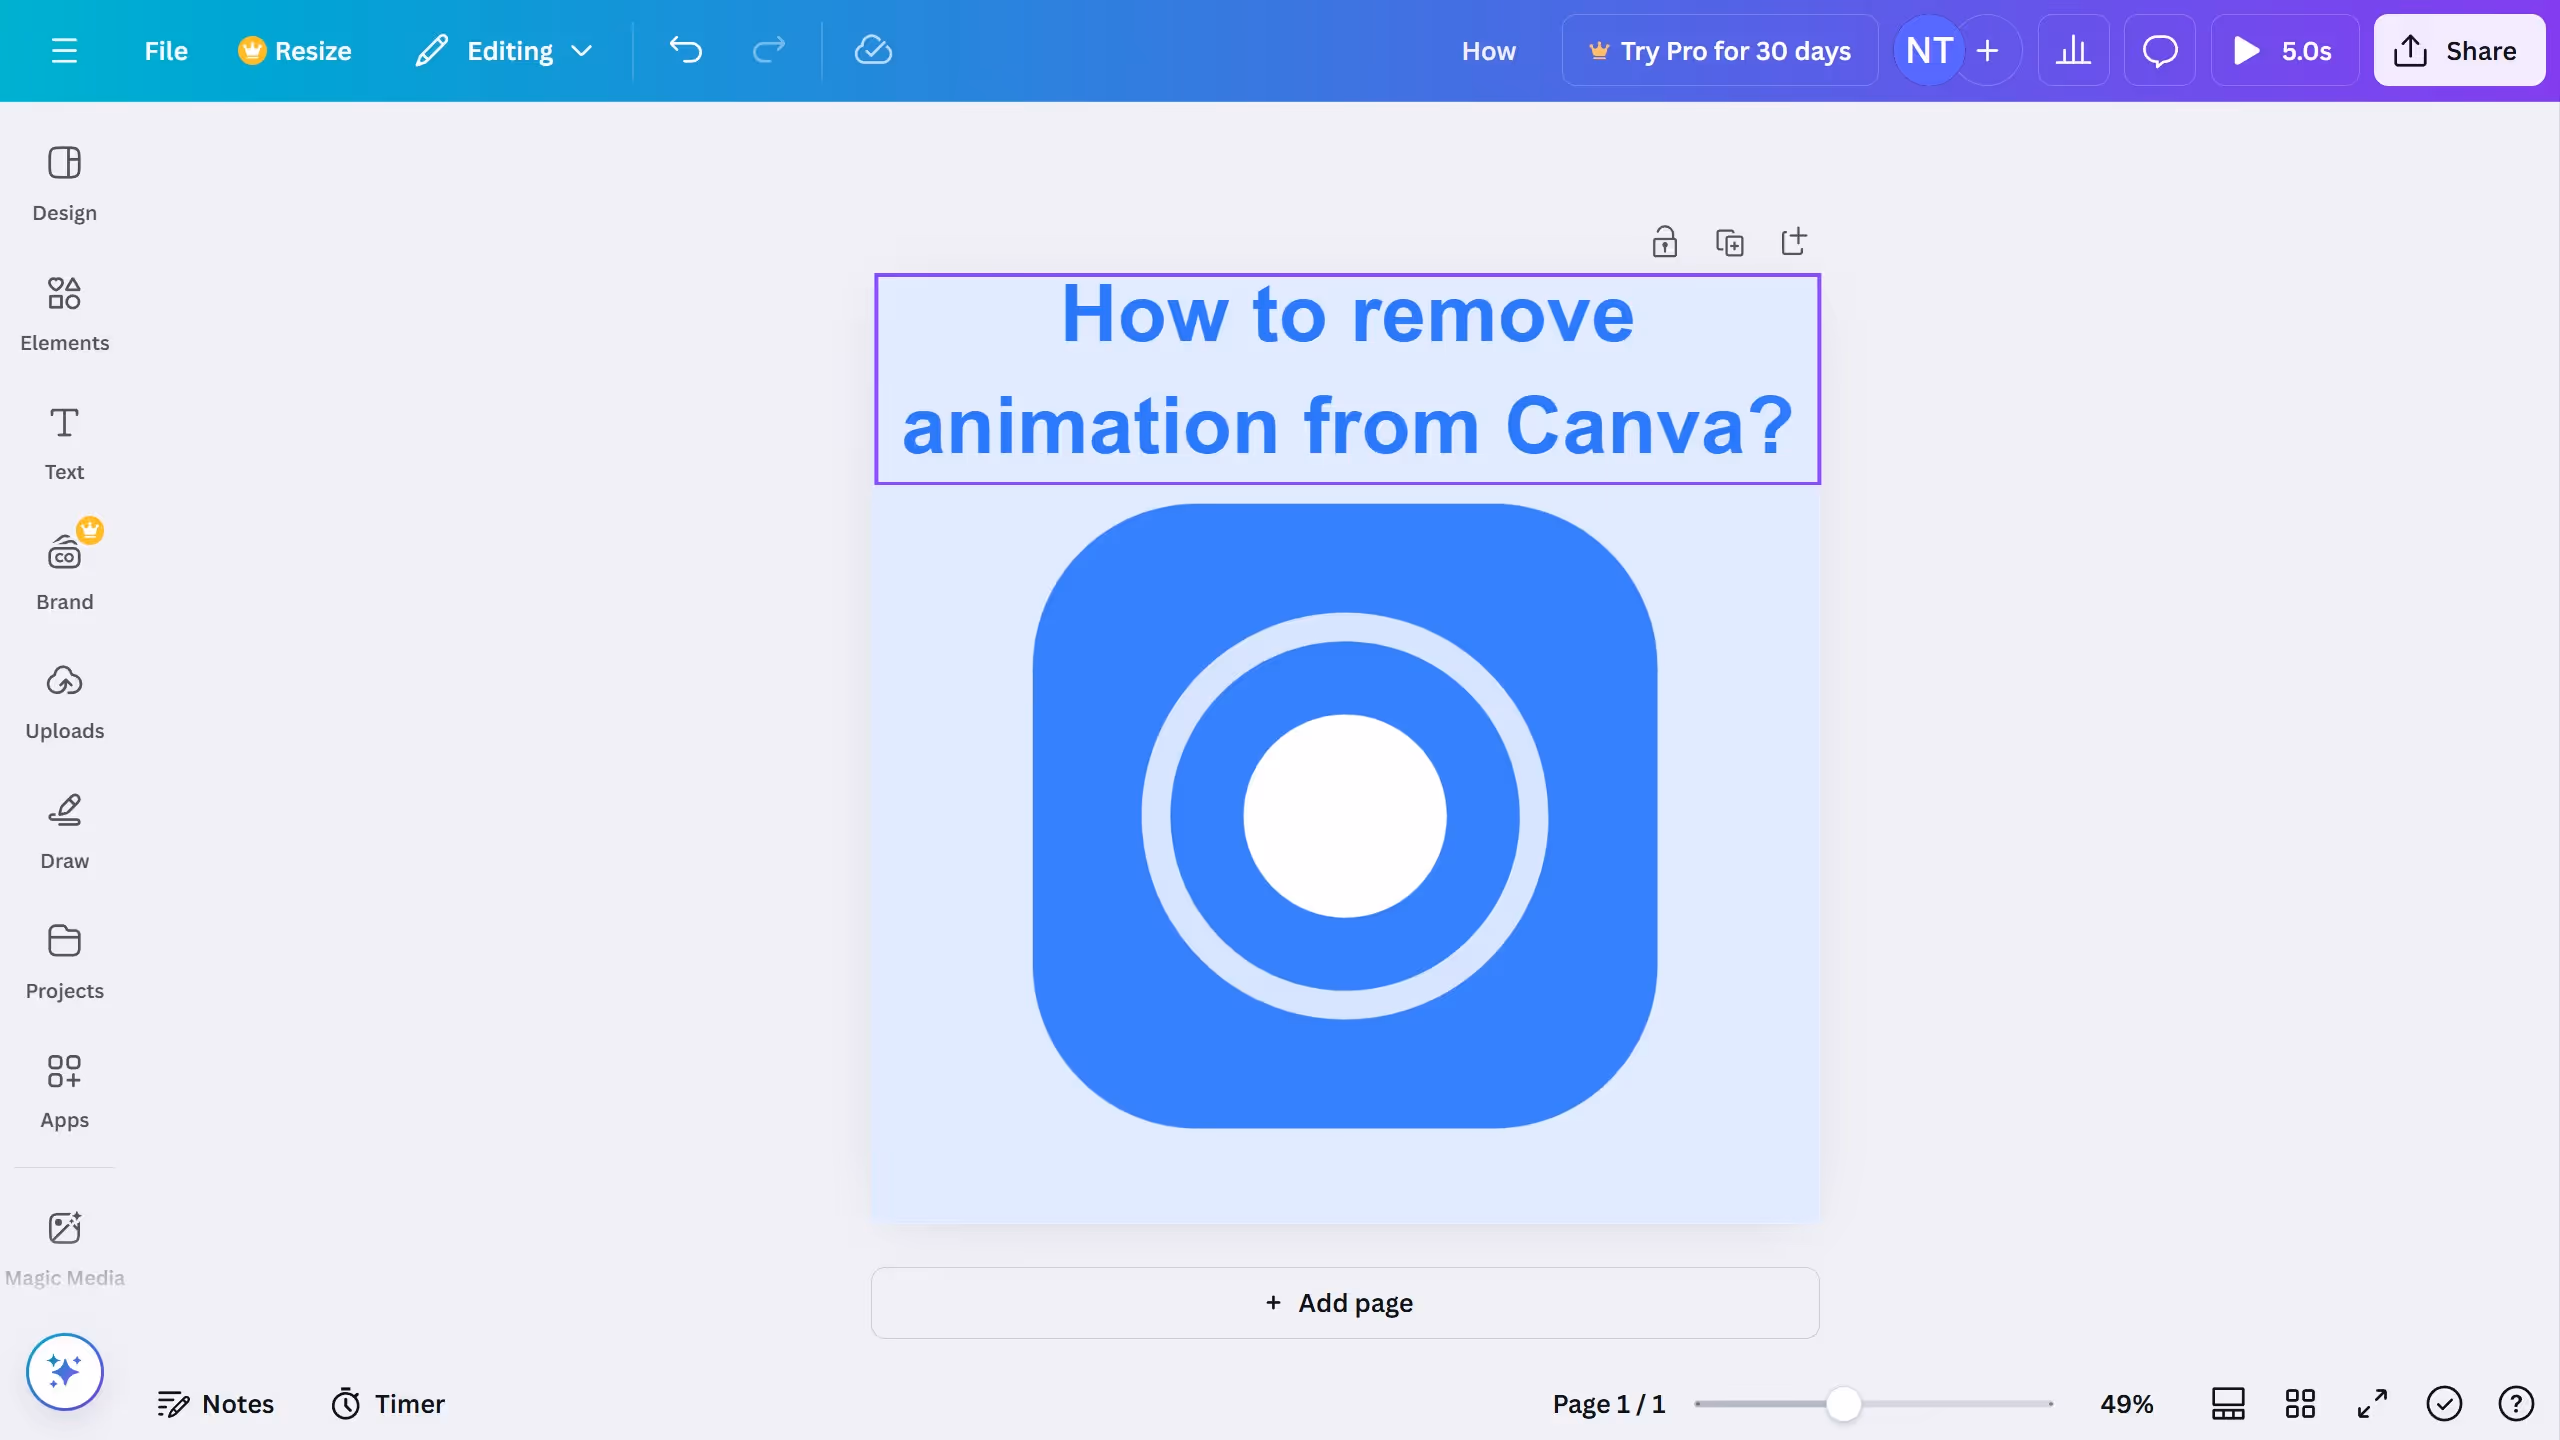Toggle the grid view of pages

2300,1403
